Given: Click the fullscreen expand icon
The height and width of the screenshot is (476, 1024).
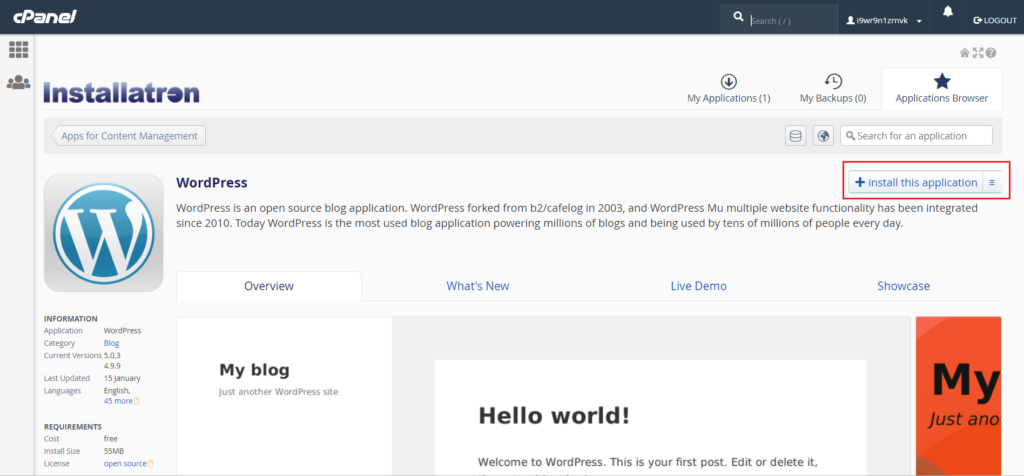Looking at the screenshot, I should coord(978,53).
